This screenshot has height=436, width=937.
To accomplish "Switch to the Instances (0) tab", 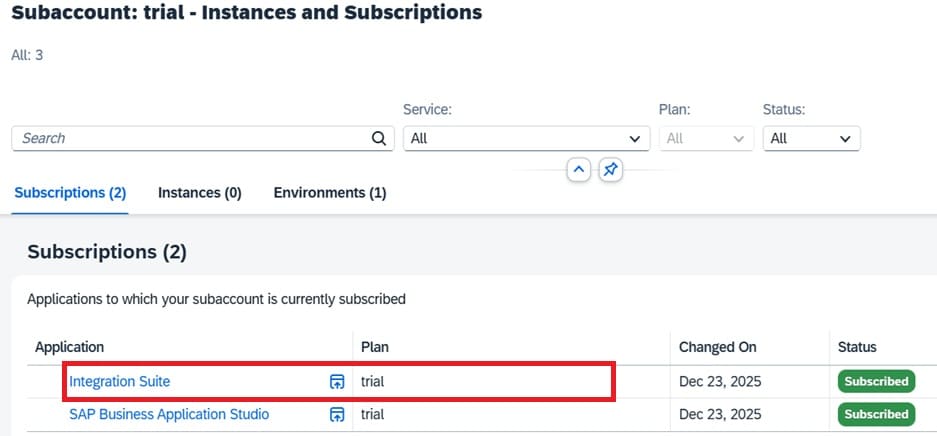I will [x=200, y=193].
